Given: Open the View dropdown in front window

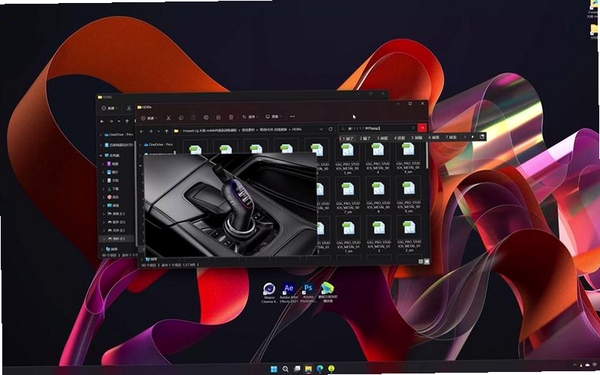Looking at the screenshot, I should pyautogui.click(x=273, y=116).
